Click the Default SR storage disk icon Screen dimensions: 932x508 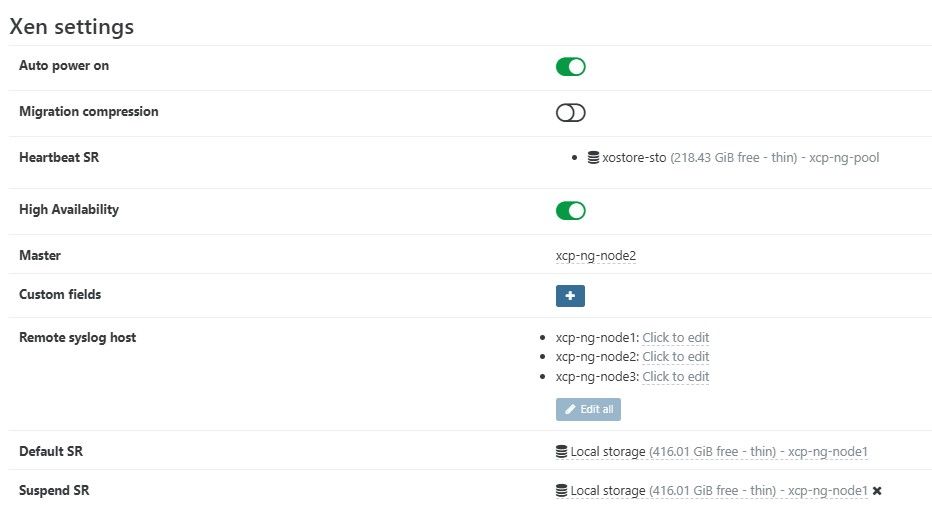click(x=562, y=452)
